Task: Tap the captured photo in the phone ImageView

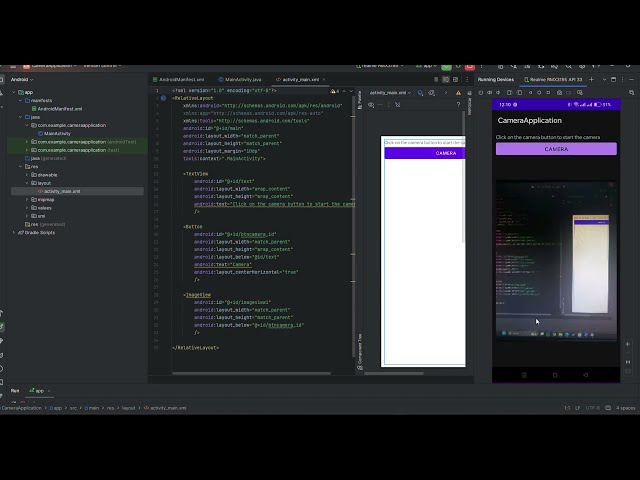Action: coord(556,260)
